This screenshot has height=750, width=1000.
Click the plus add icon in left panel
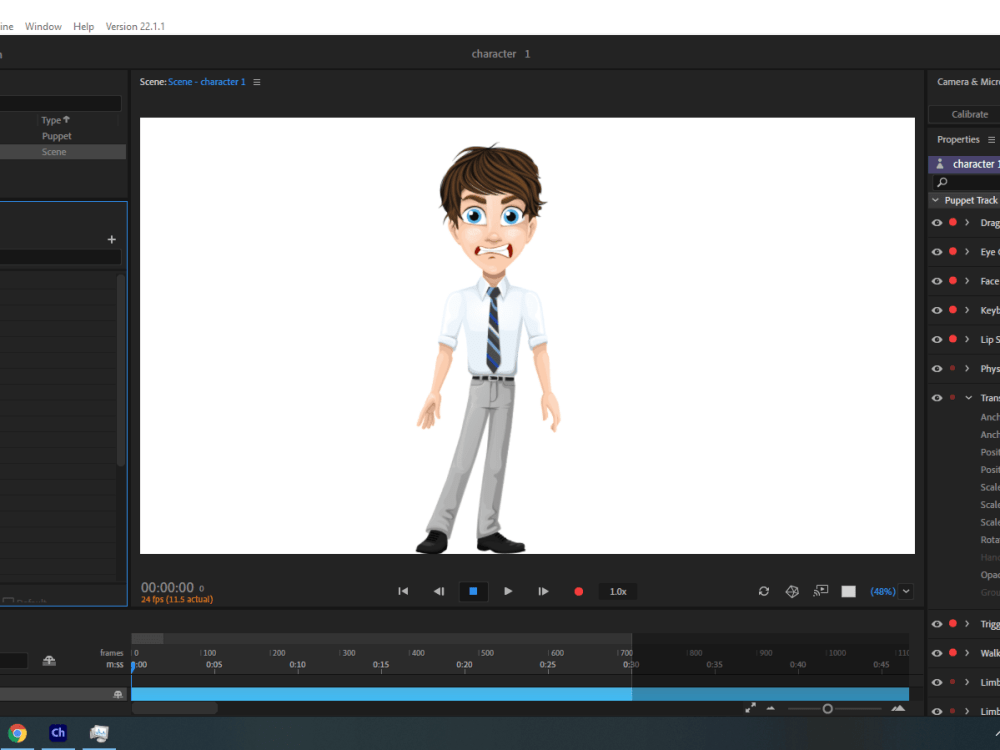click(x=112, y=239)
